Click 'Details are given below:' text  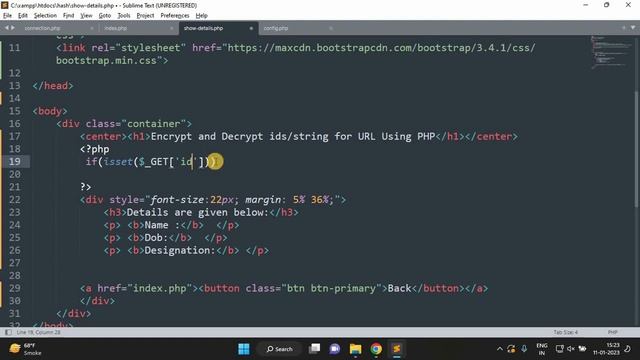[x=198, y=212]
